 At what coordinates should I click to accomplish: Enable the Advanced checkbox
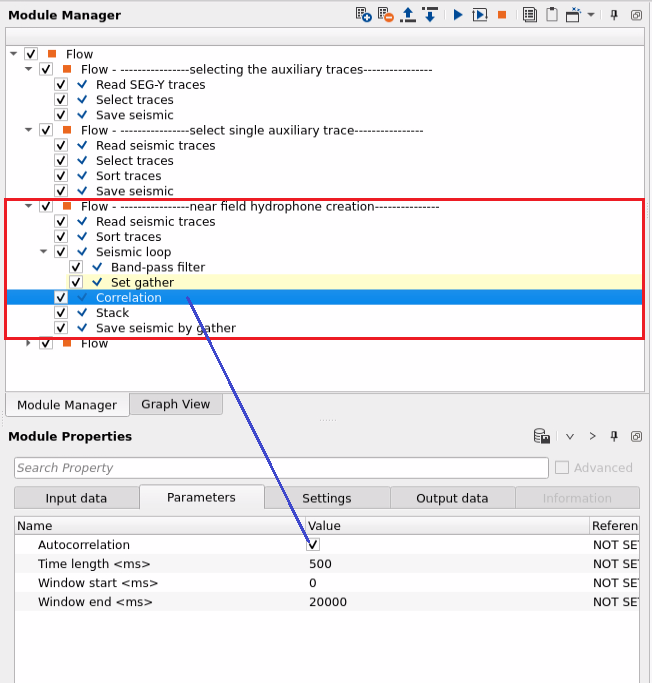coord(562,468)
